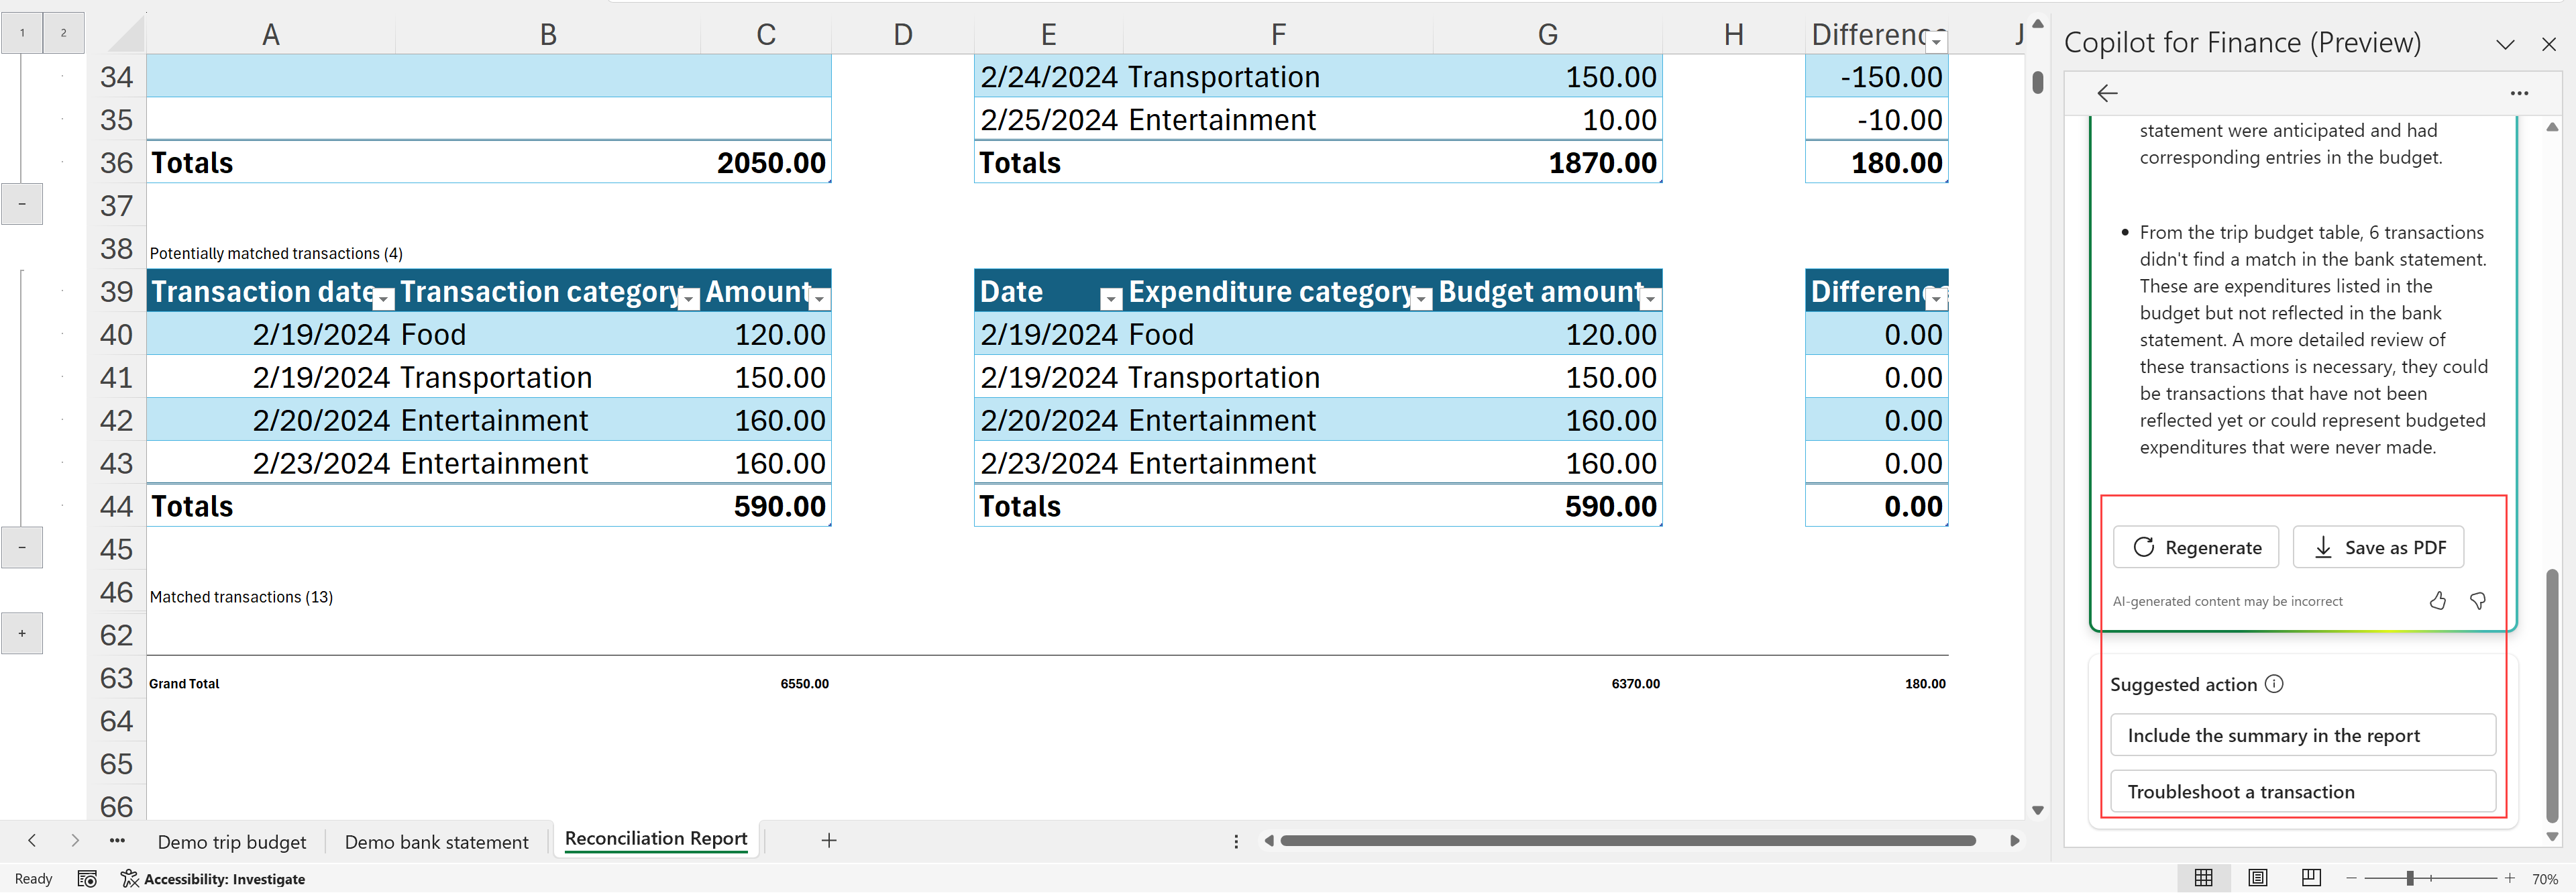Click the Normal view icon in status bar
Screen dimensions: 2576x893
point(2203,878)
